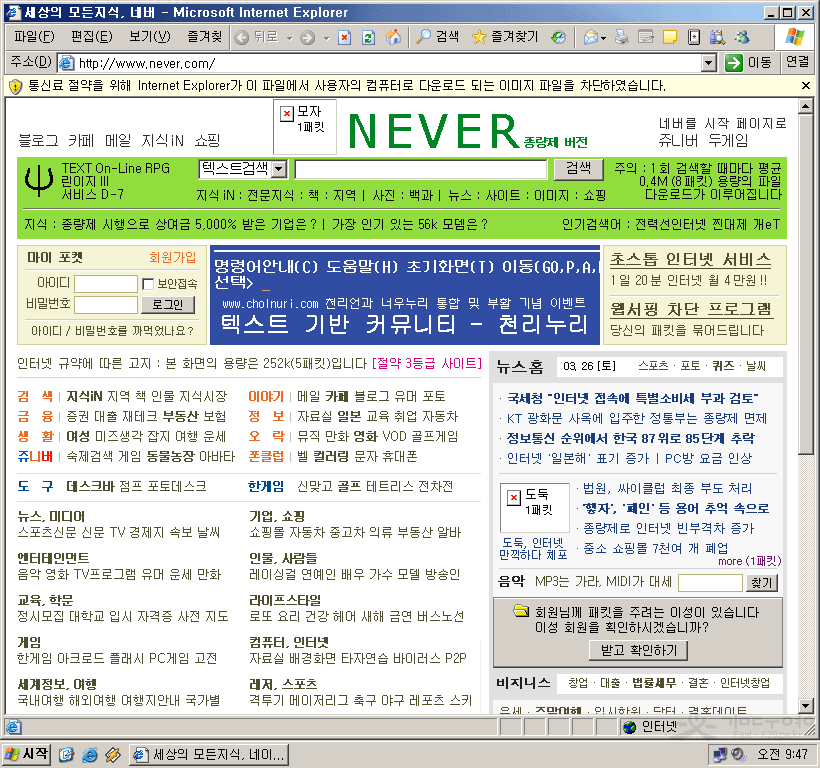Click the page icon in the address bar

click(66, 63)
